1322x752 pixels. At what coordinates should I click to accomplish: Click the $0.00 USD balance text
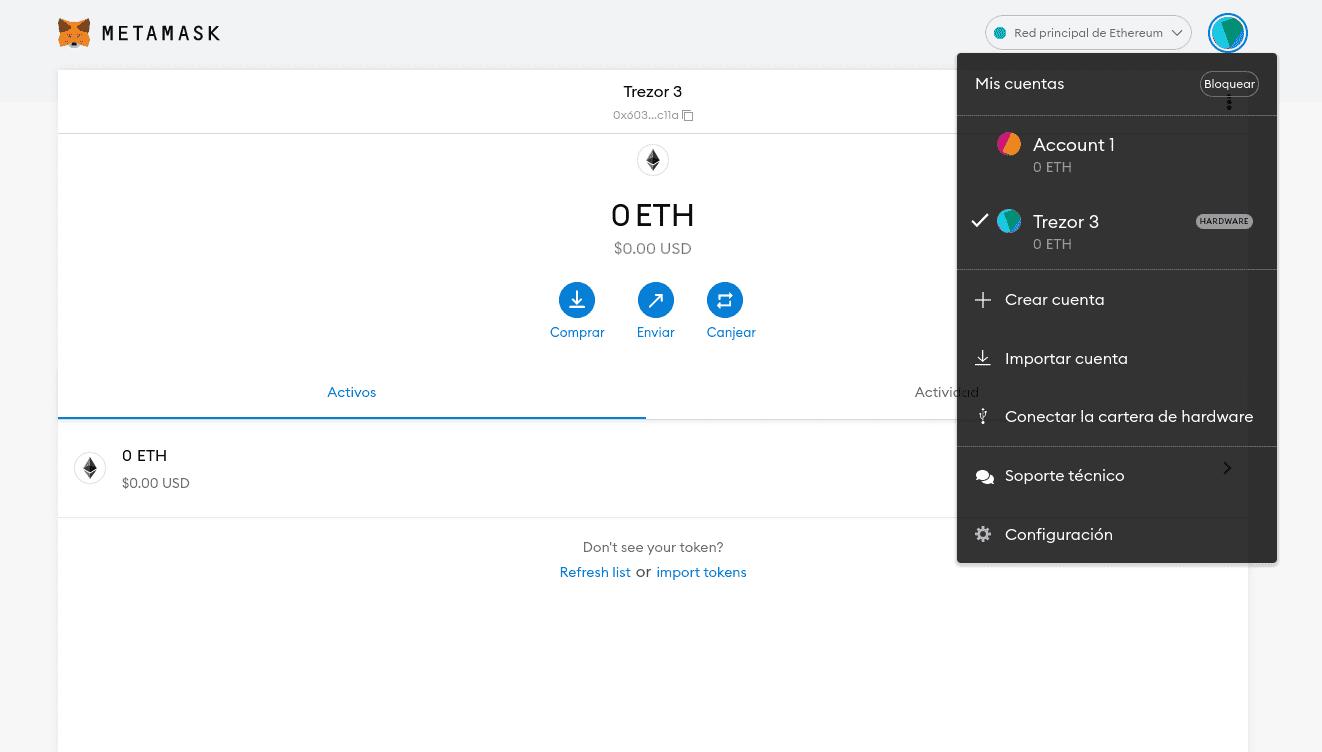(x=652, y=249)
